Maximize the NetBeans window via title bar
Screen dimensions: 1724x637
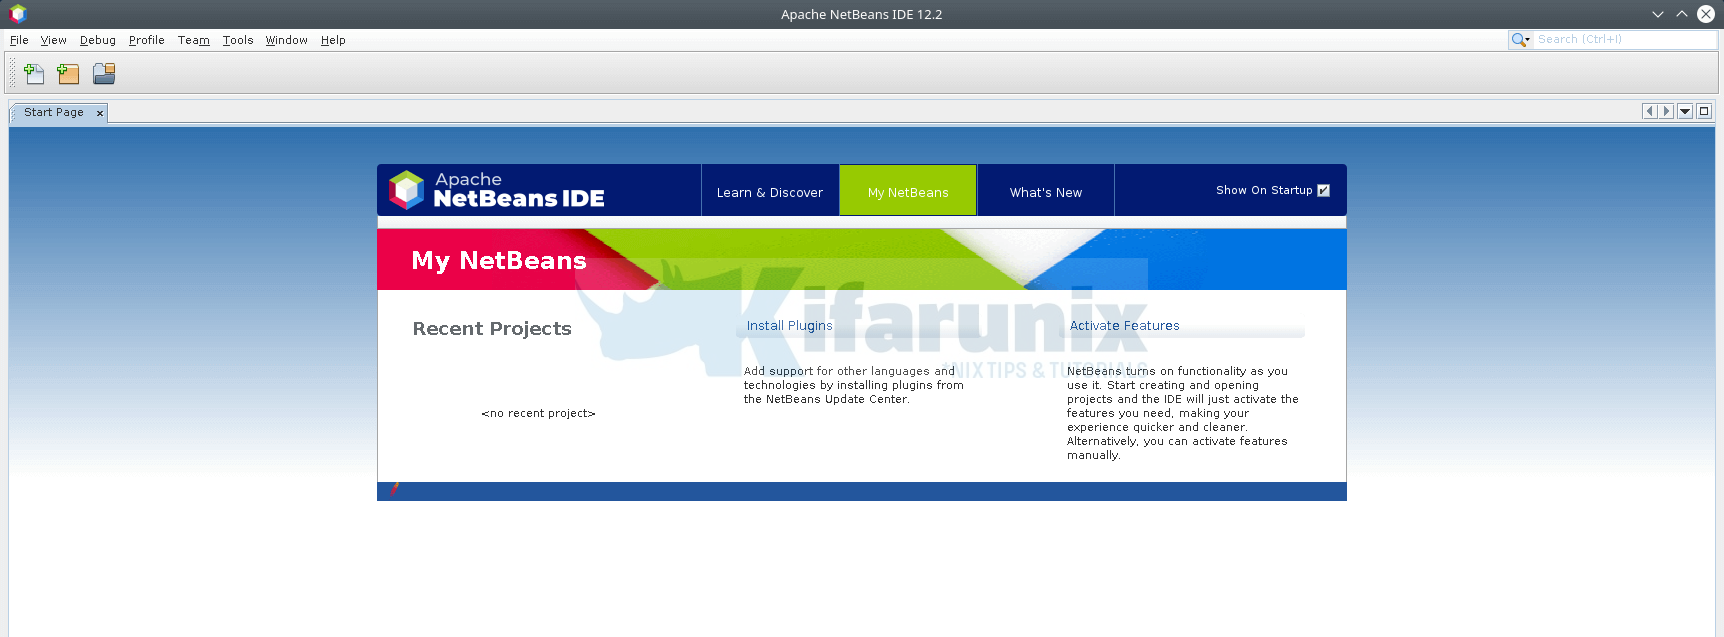[1681, 14]
